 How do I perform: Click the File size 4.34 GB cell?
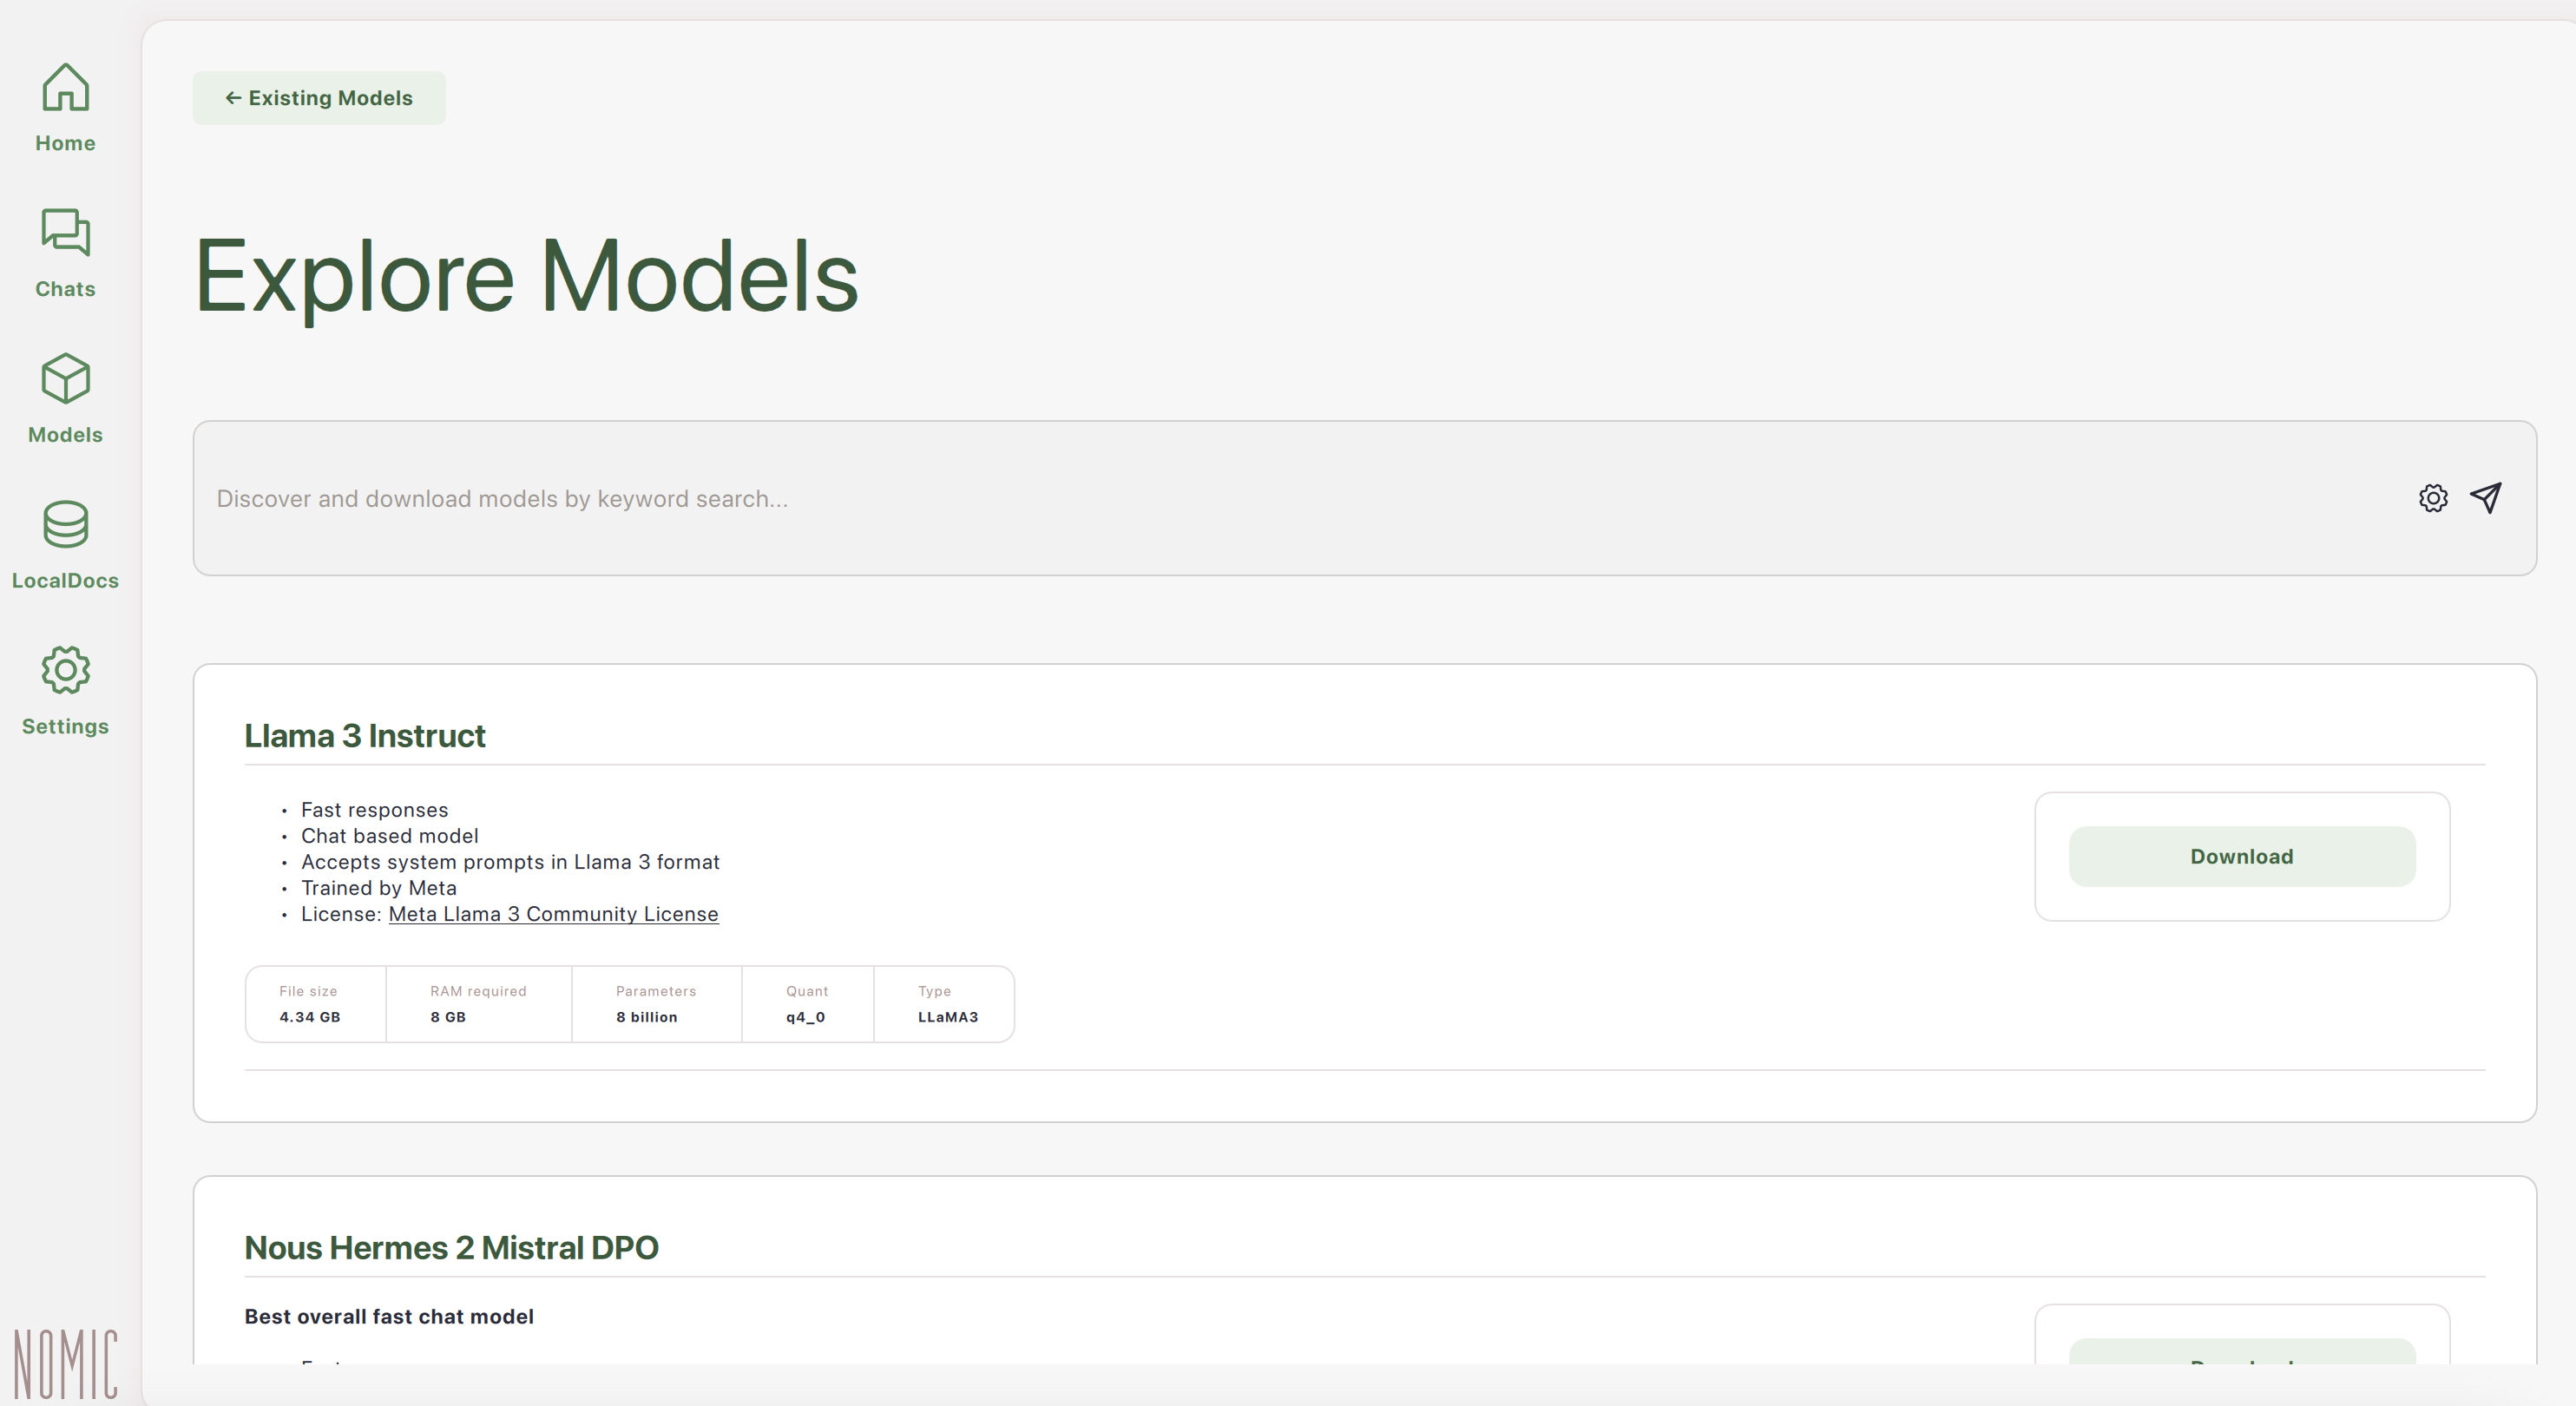314,1004
